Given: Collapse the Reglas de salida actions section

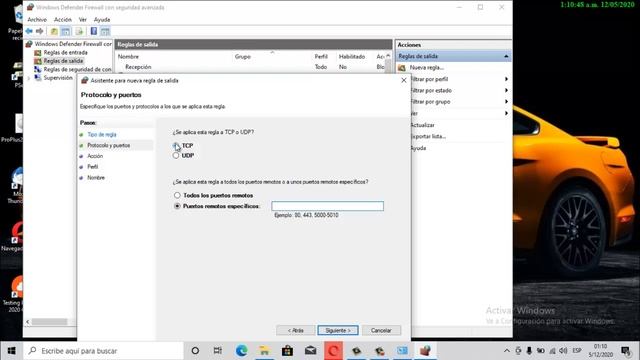Looking at the screenshot, I should (506, 56).
